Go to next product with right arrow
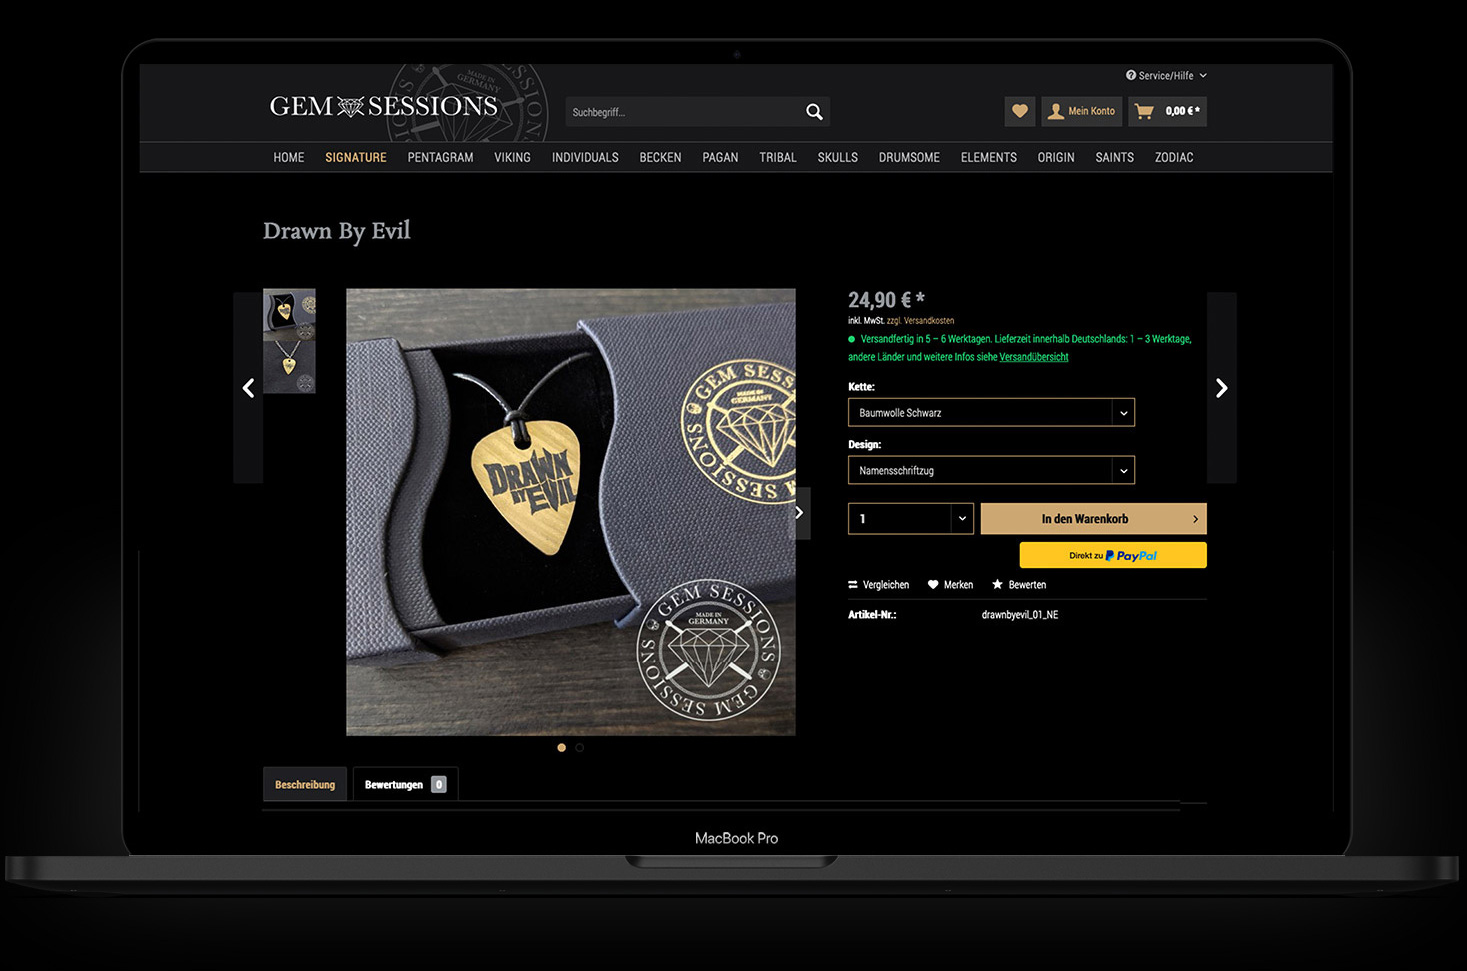This screenshot has width=1467, height=971. coord(1221,388)
